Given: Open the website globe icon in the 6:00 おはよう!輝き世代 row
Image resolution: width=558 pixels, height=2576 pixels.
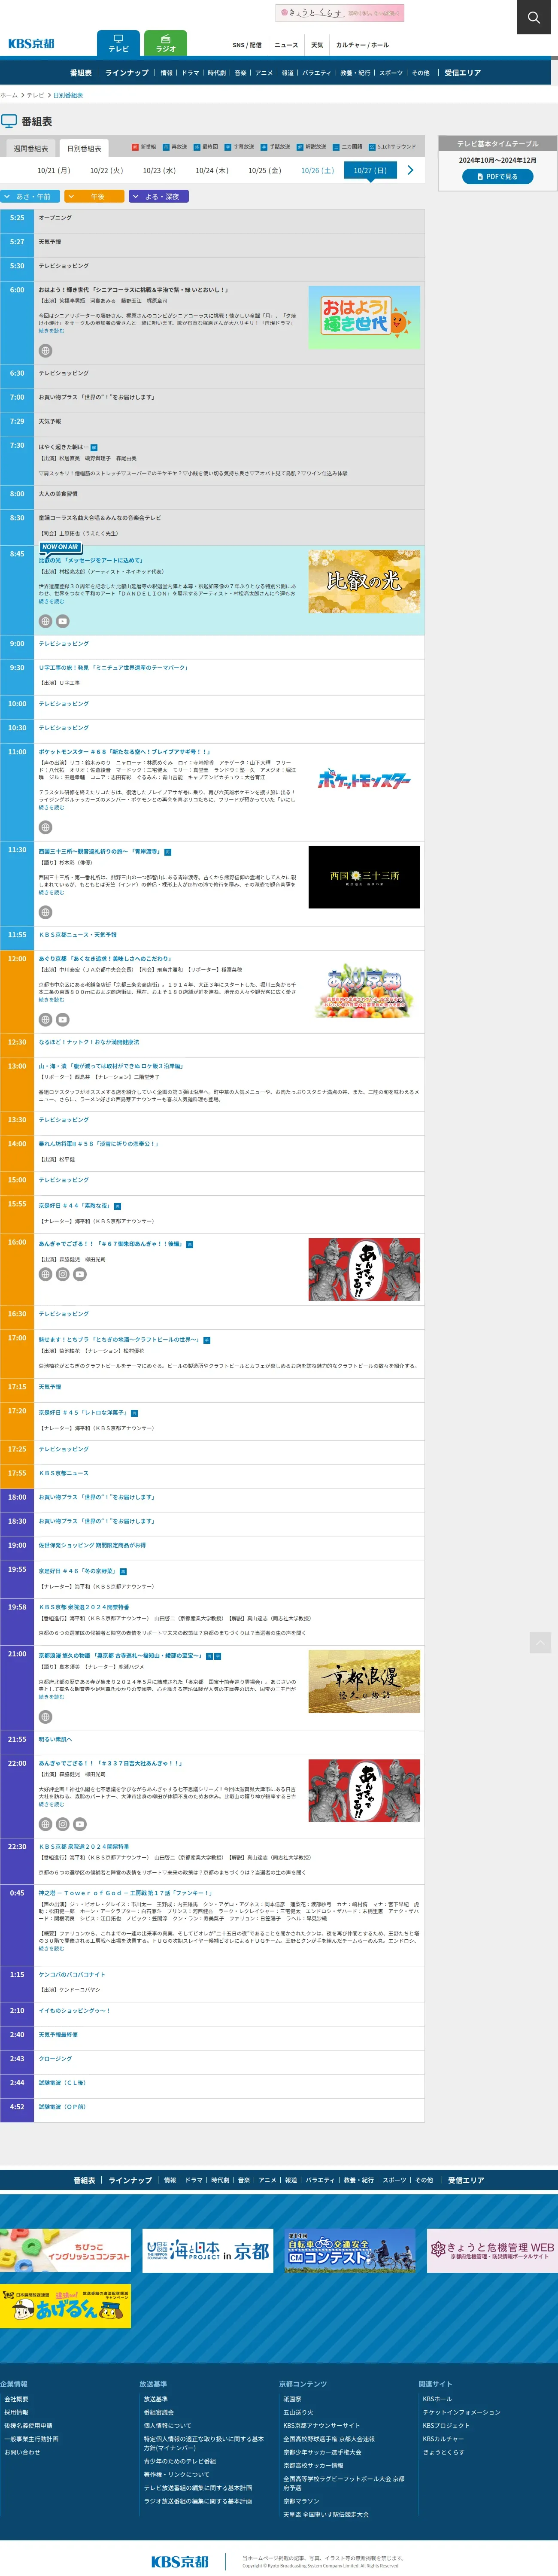Looking at the screenshot, I should pyautogui.click(x=45, y=351).
